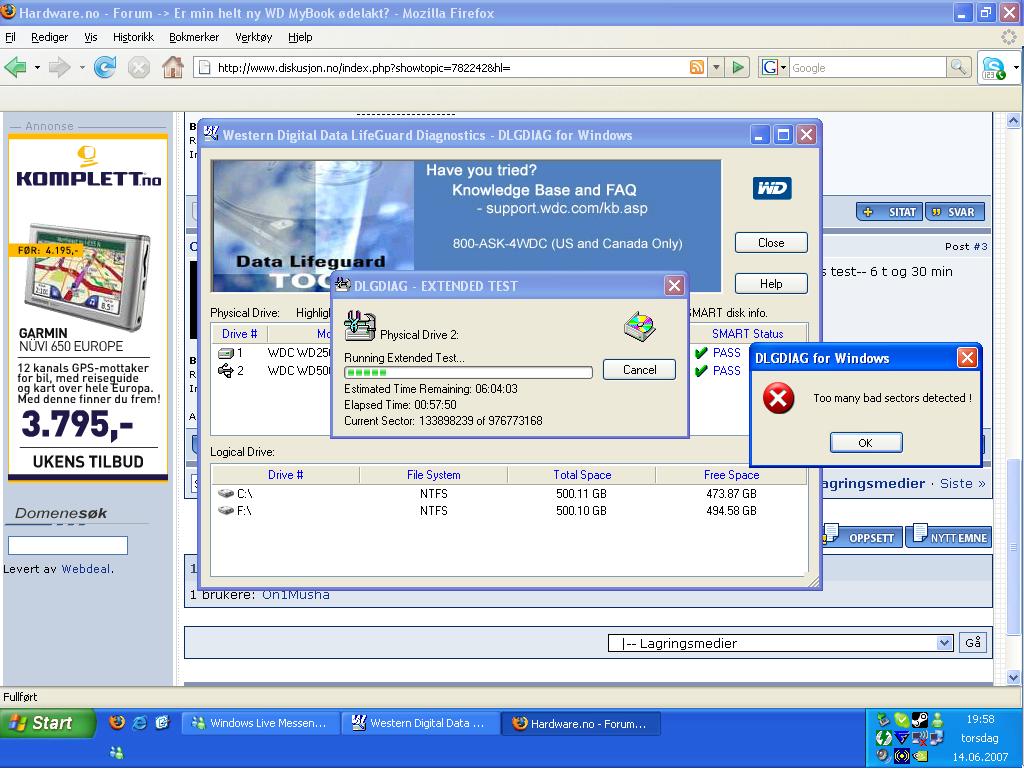Click the green Go arrow beside URL

pyautogui.click(x=738, y=67)
